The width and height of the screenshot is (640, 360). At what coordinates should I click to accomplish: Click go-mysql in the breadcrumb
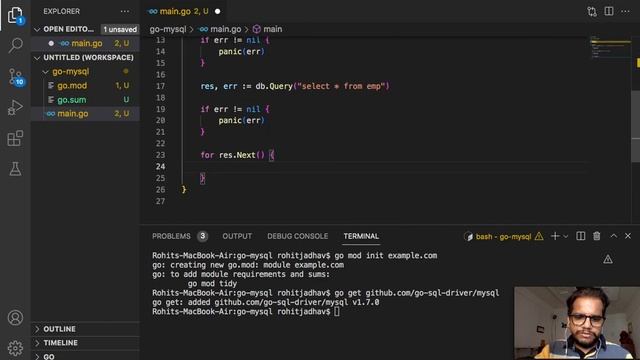tap(167, 29)
